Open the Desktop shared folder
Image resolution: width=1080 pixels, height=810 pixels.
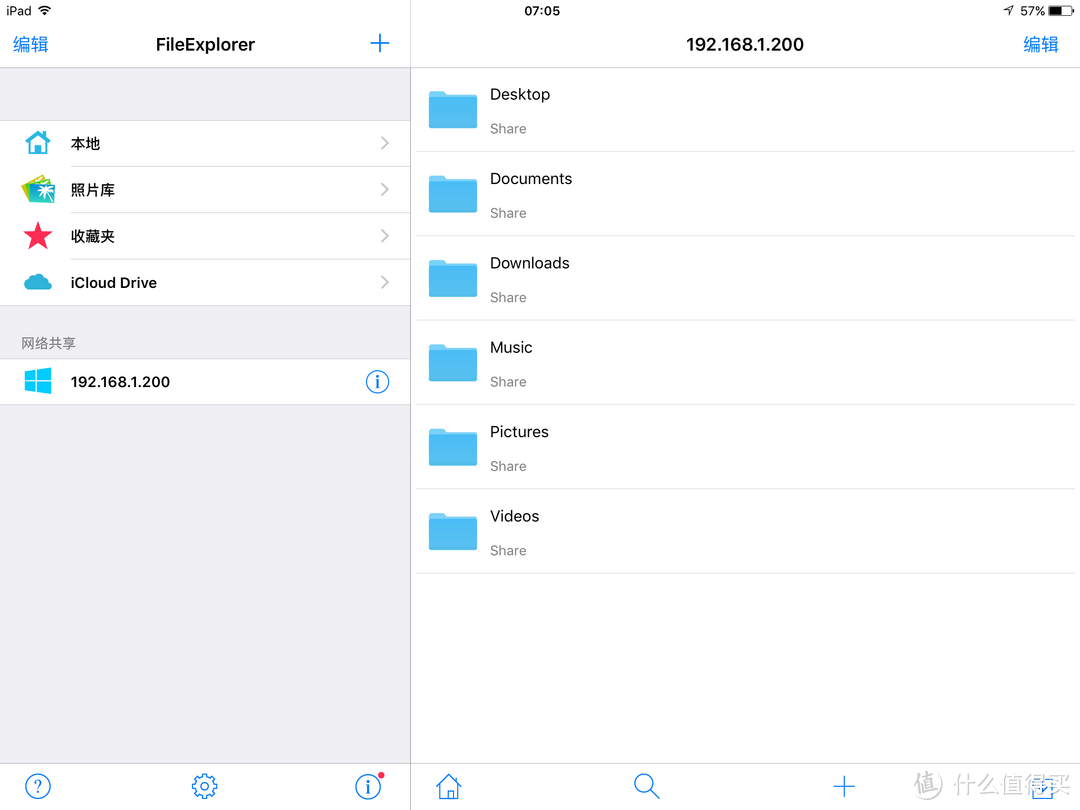[x=520, y=109]
